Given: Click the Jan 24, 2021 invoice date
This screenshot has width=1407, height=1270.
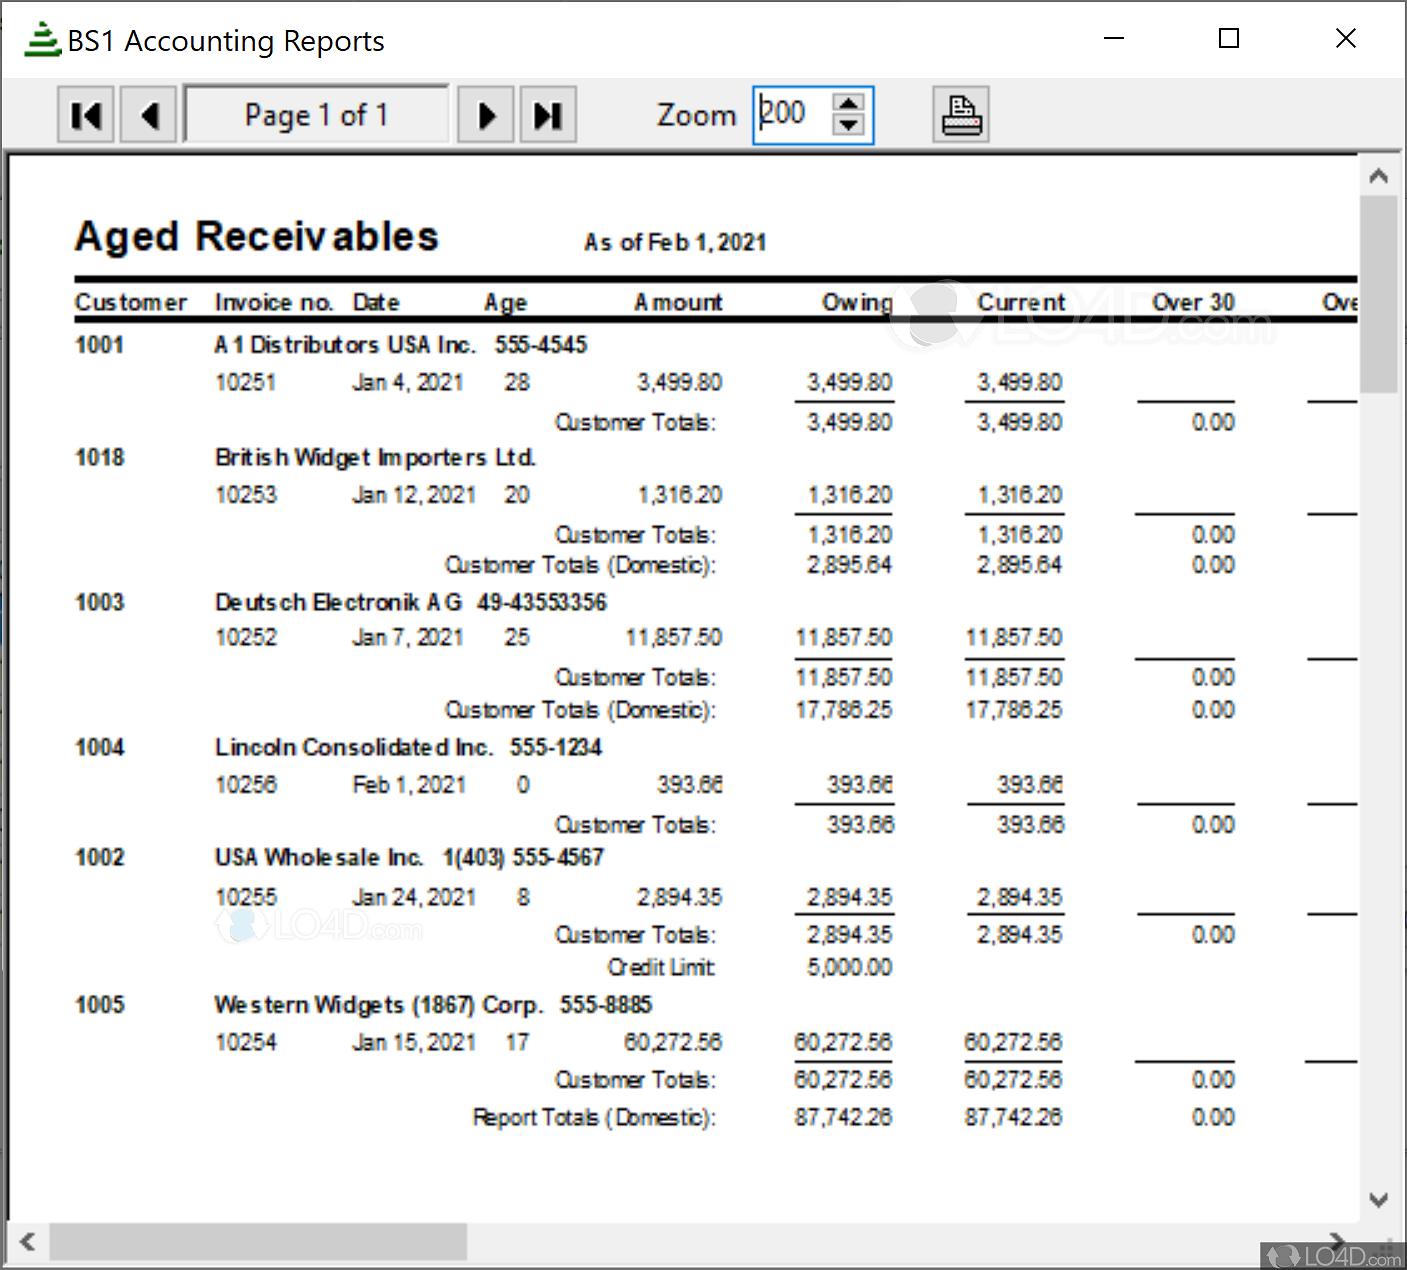Looking at the screenshot, I should tap(414, 897).
